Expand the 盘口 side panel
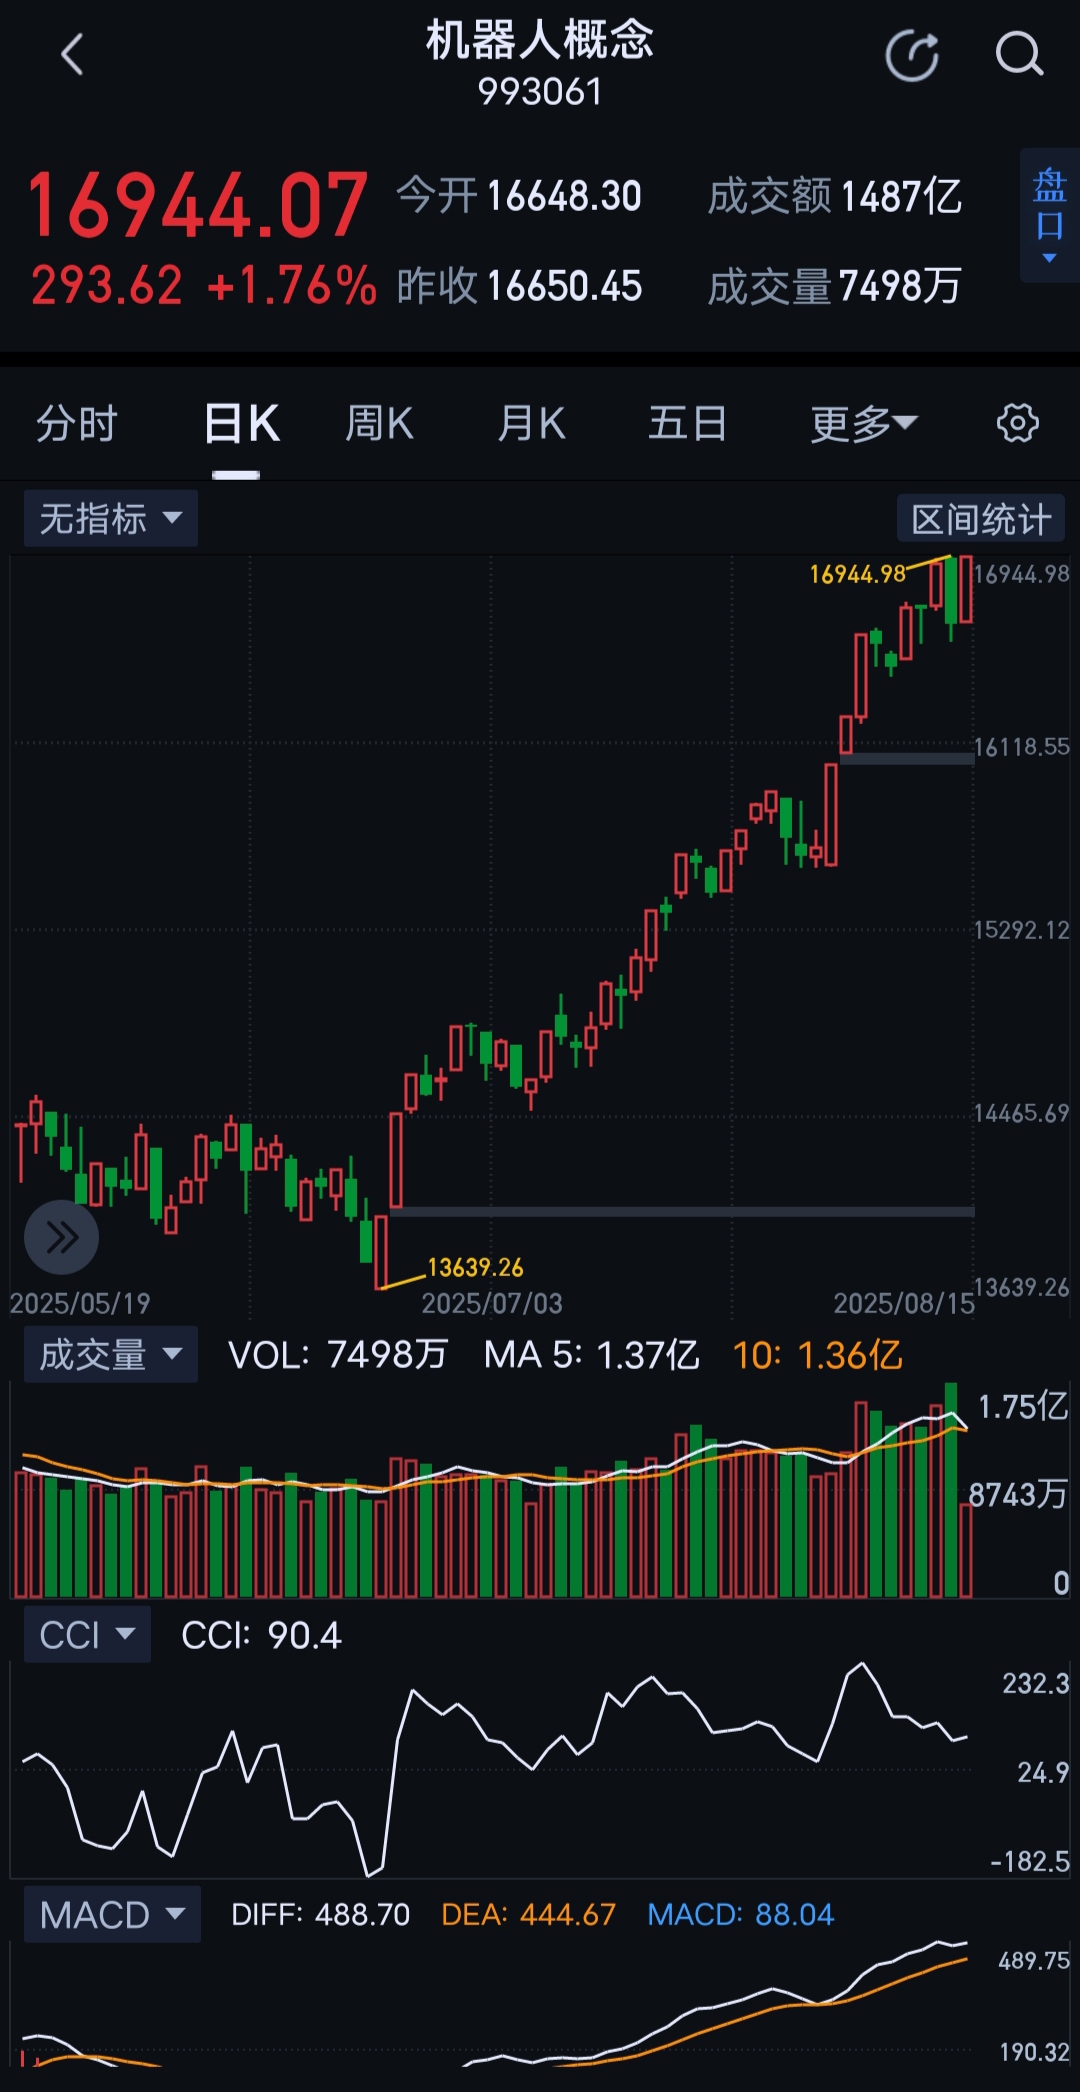 1049,215
